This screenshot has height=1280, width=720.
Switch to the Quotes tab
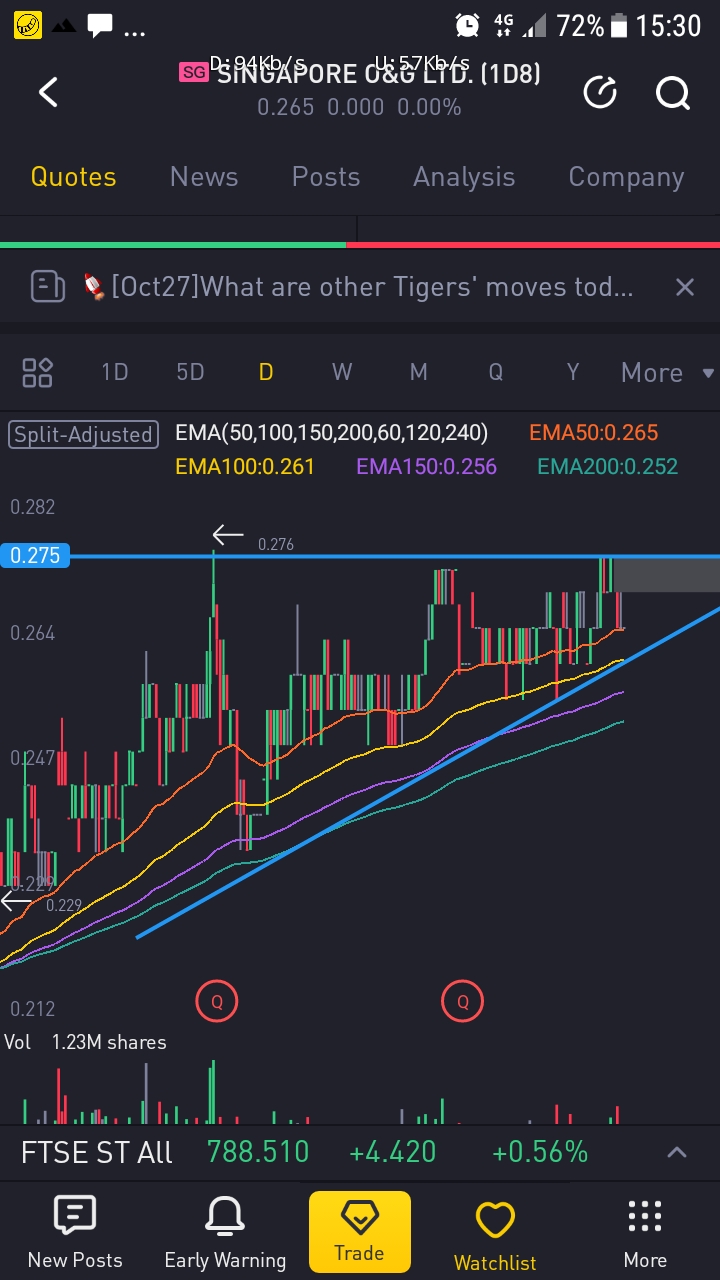pos(73,177)
